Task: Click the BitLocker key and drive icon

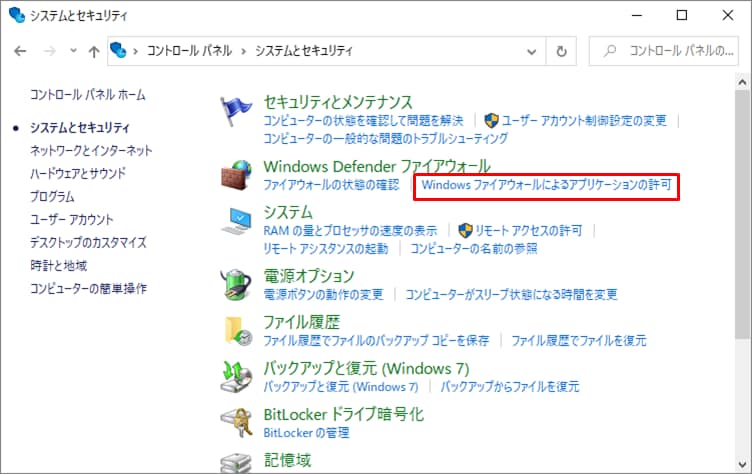Action: click(x=236, y=423)
